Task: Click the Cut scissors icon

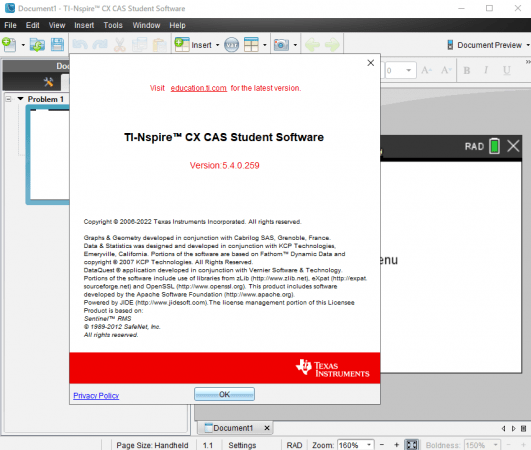Action: point(120,45)
